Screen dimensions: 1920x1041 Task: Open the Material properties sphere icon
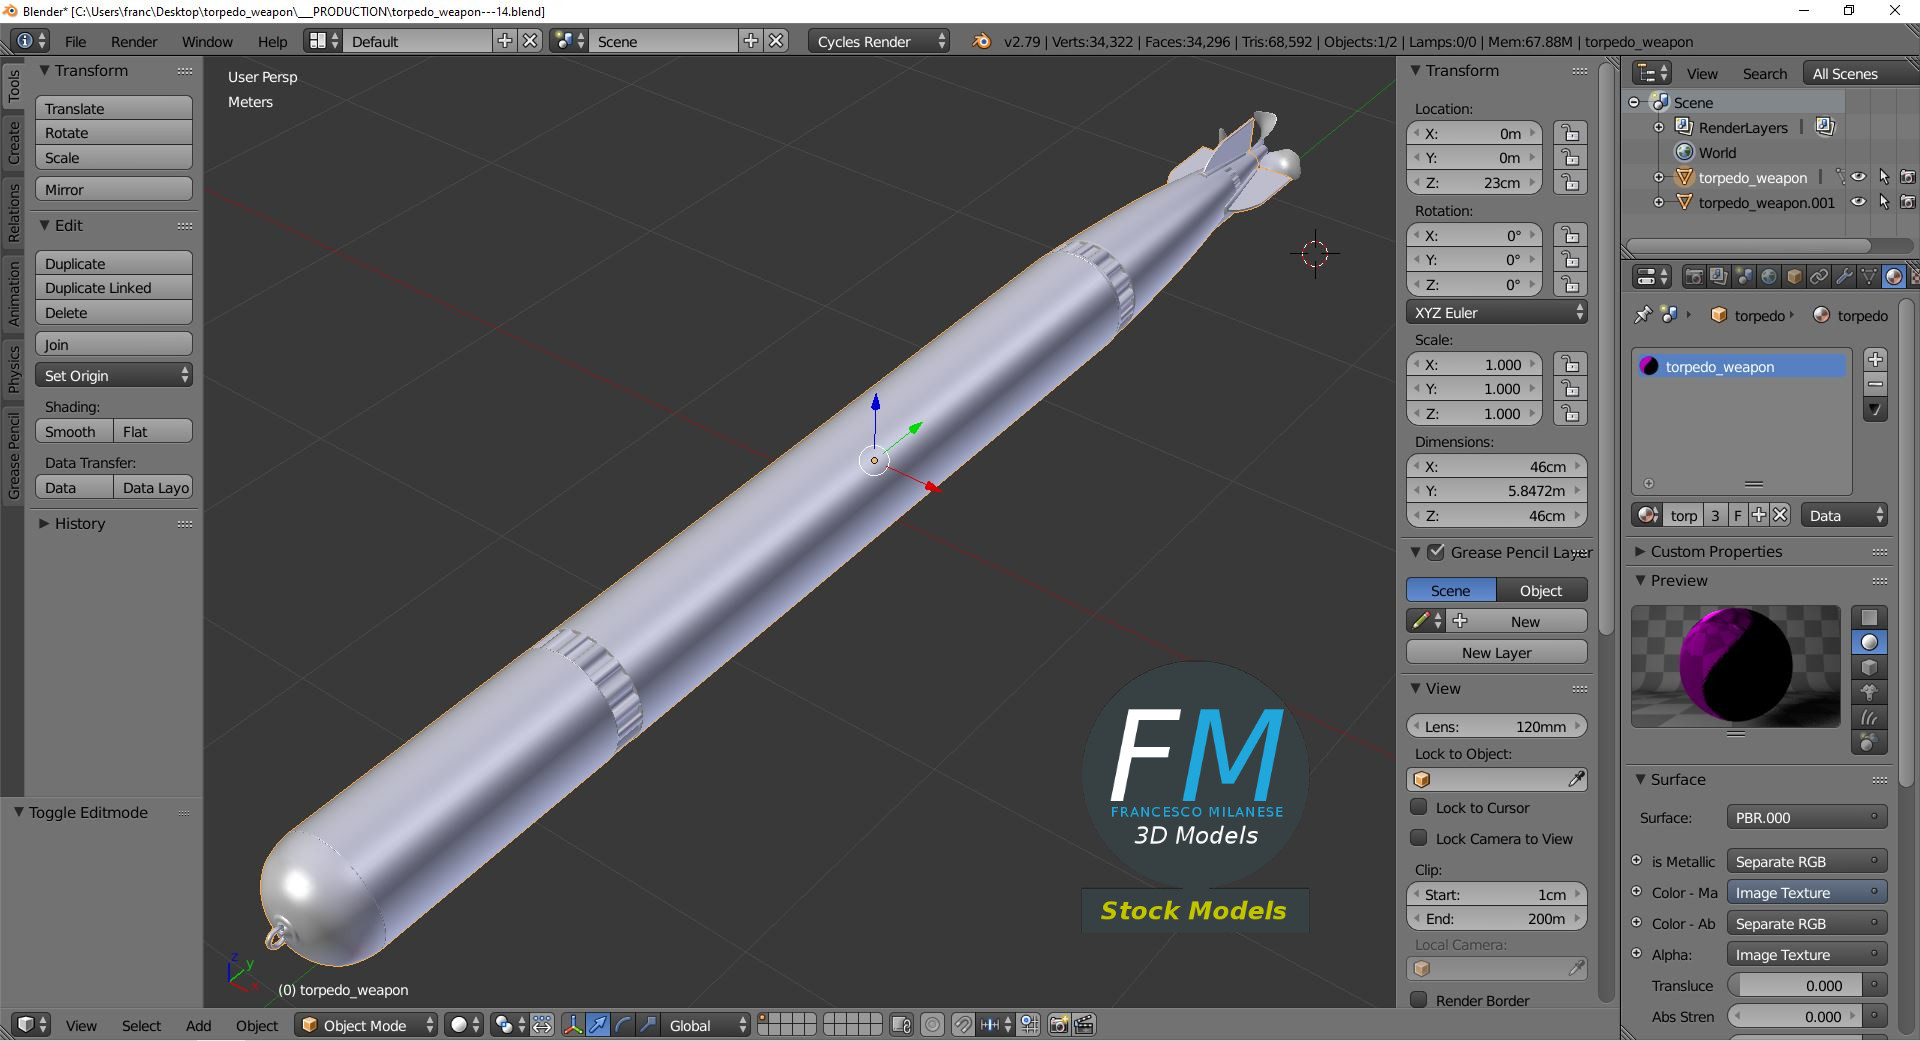pos(1894,277)
